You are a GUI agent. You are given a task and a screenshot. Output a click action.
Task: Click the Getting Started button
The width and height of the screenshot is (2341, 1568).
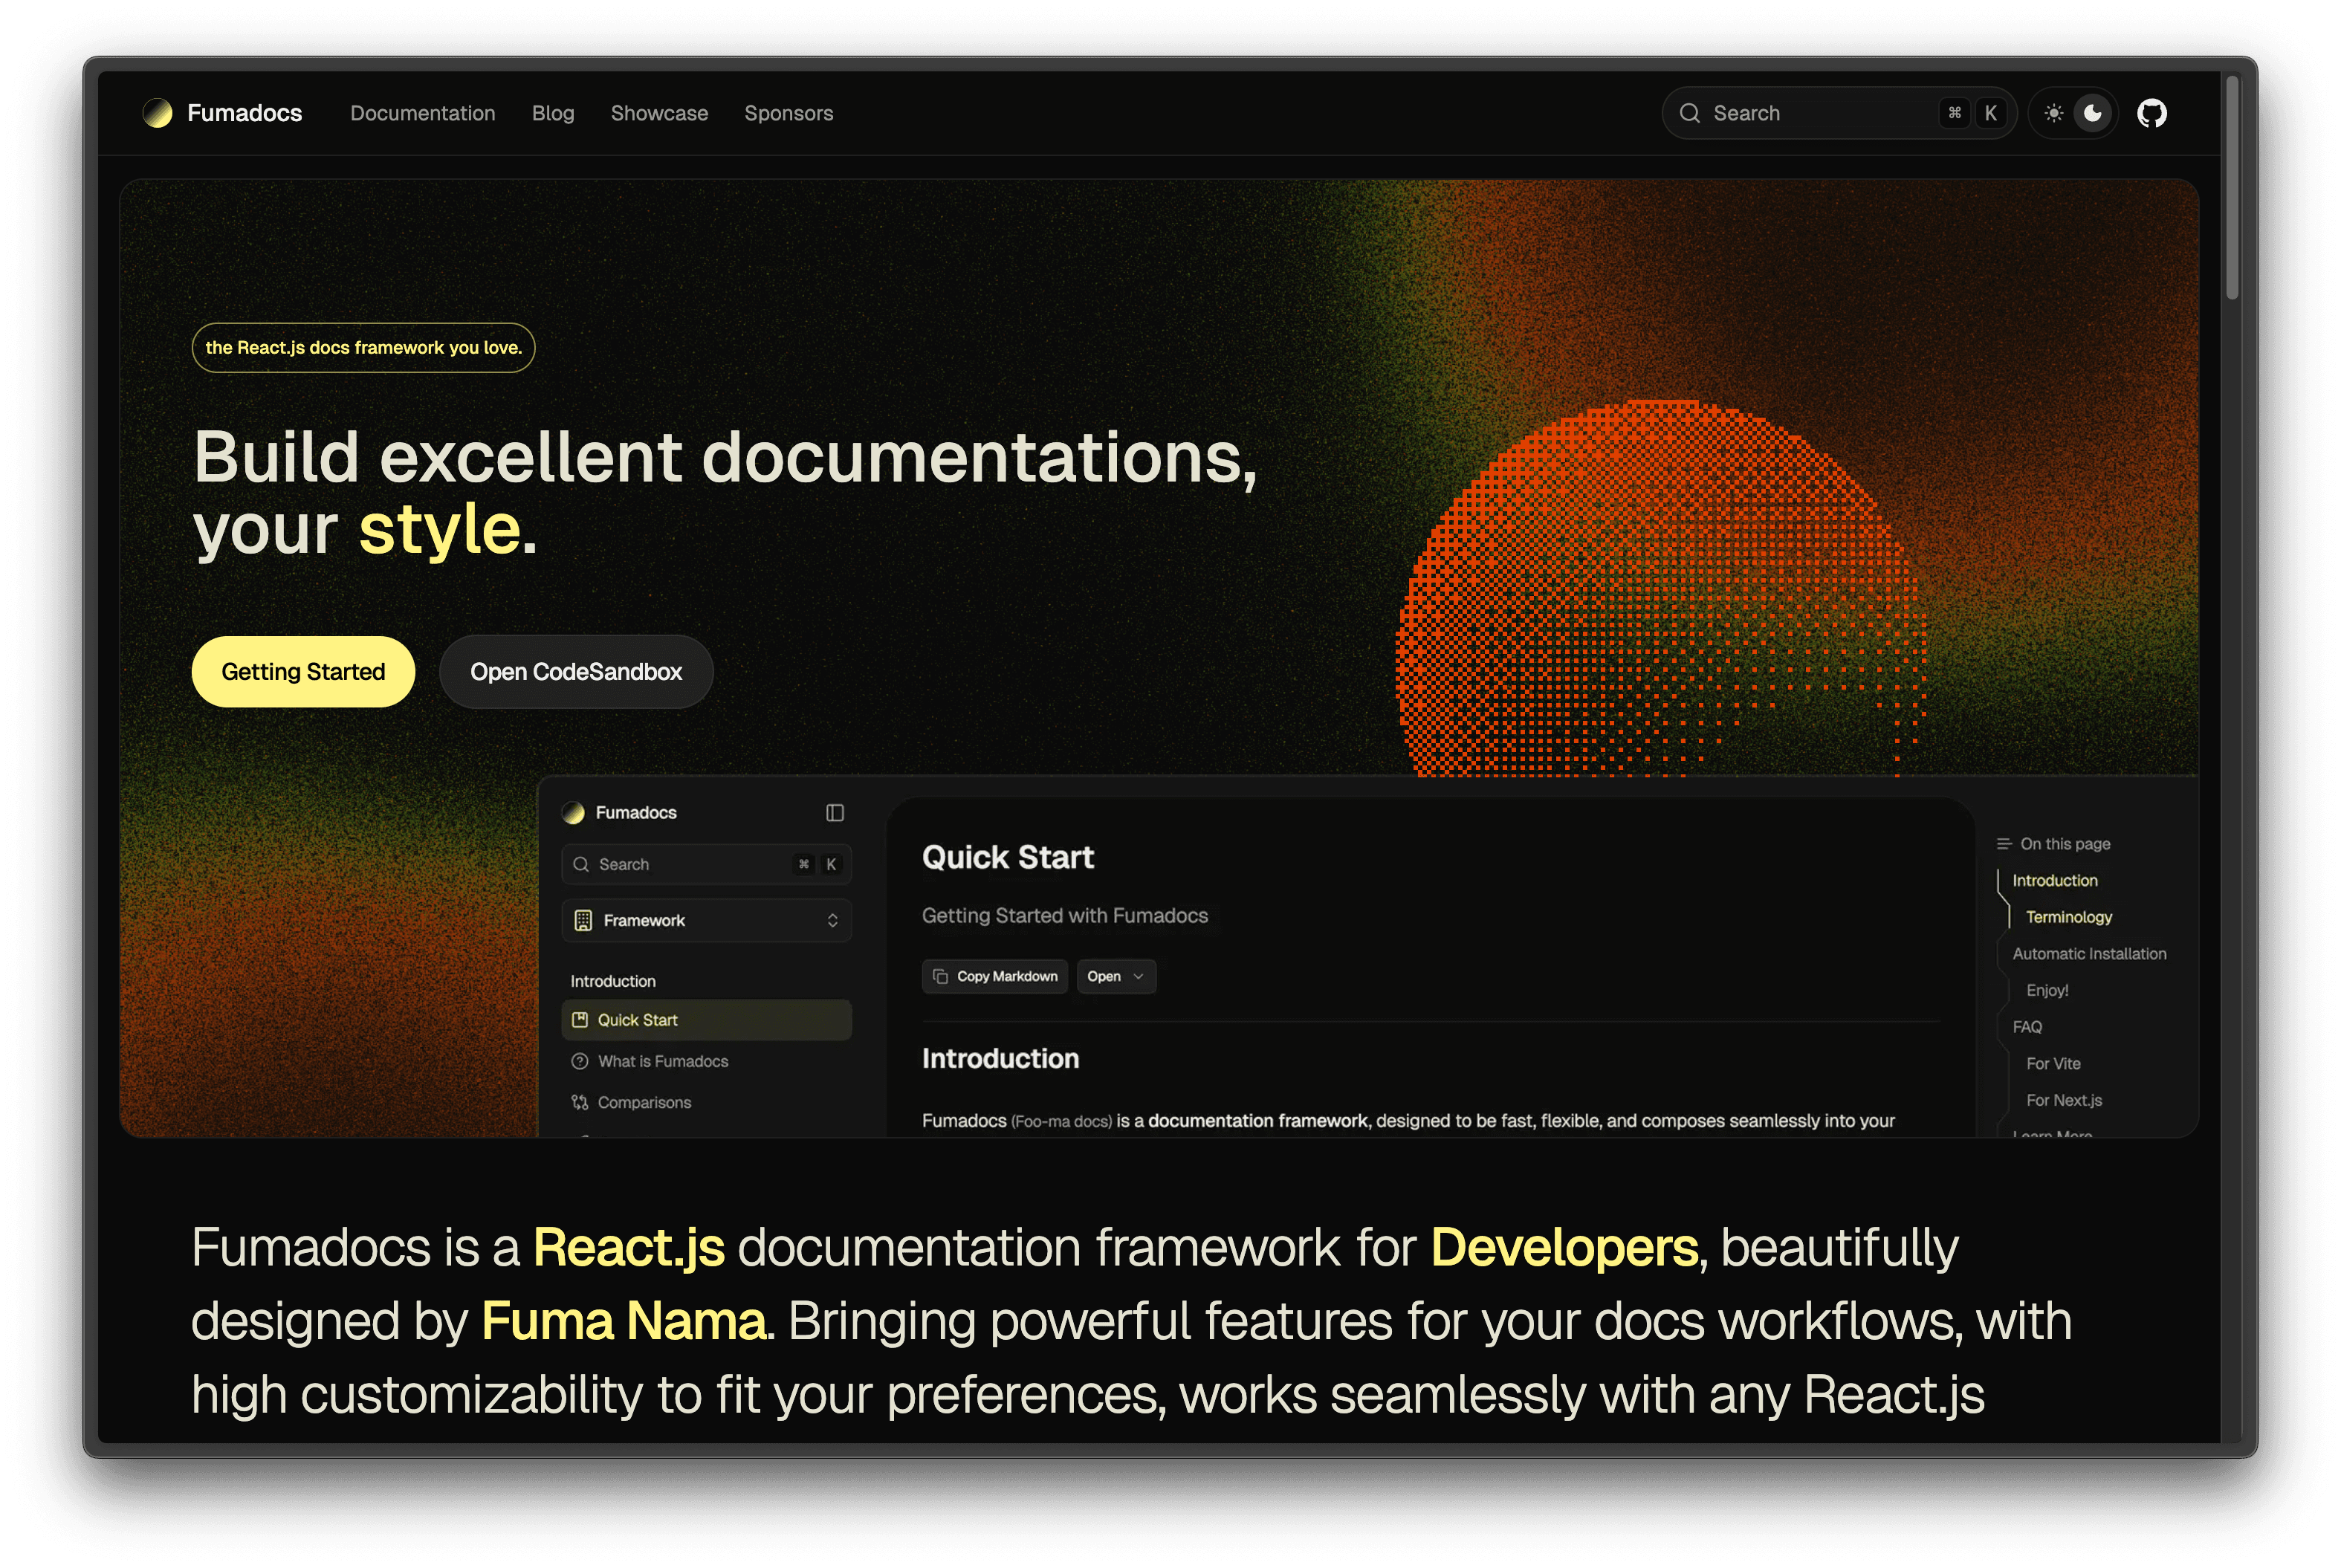(x=303, y=672)
